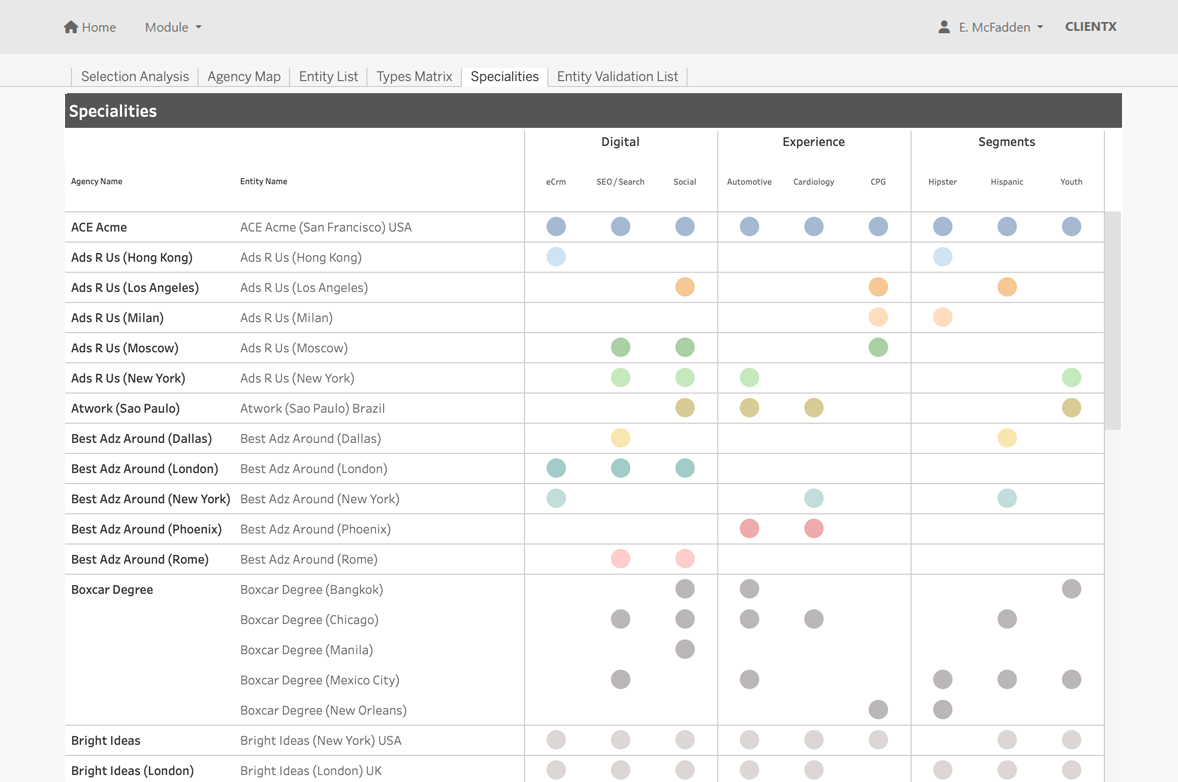Select Ads R Us (New York) Youth dot
The height and width of the screenshot is (782, 1178).
point(1071,377)
